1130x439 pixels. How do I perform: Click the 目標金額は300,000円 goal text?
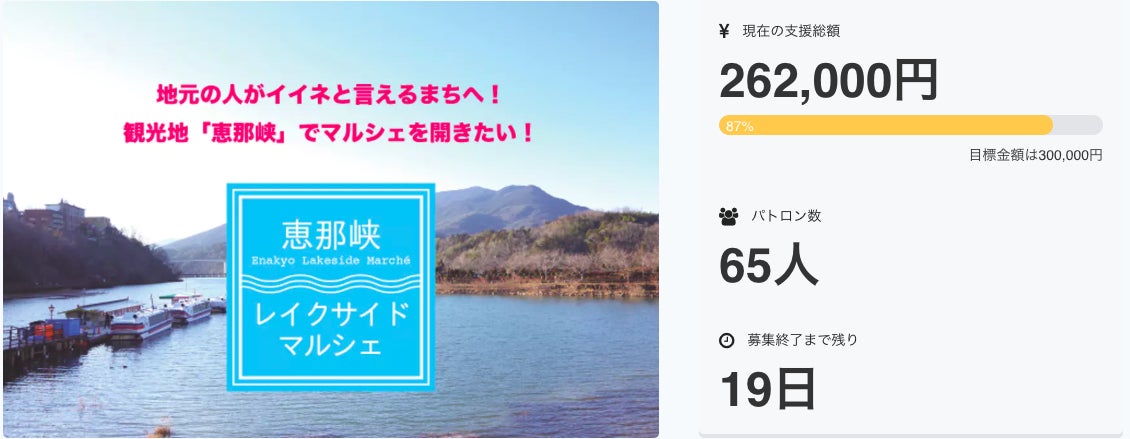pyautogui.click(x=1035, y=155)
